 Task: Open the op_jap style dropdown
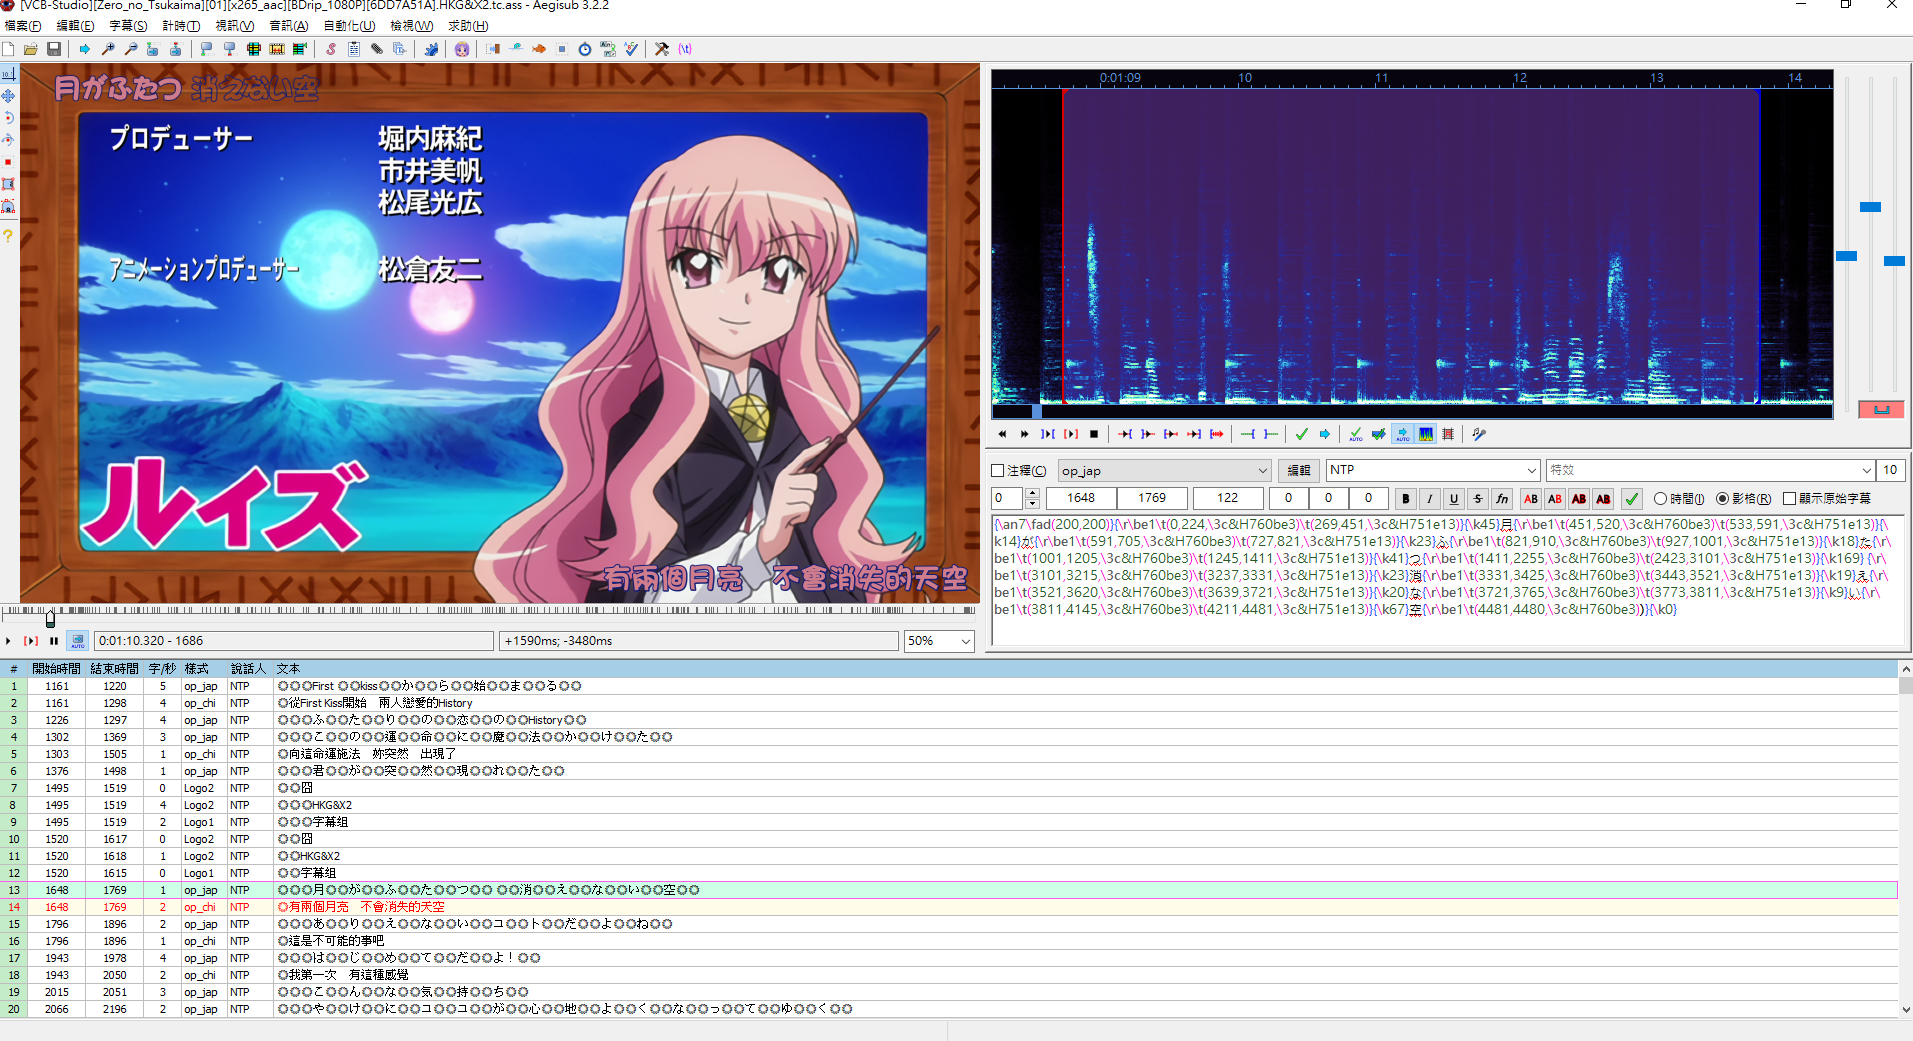1164,471
